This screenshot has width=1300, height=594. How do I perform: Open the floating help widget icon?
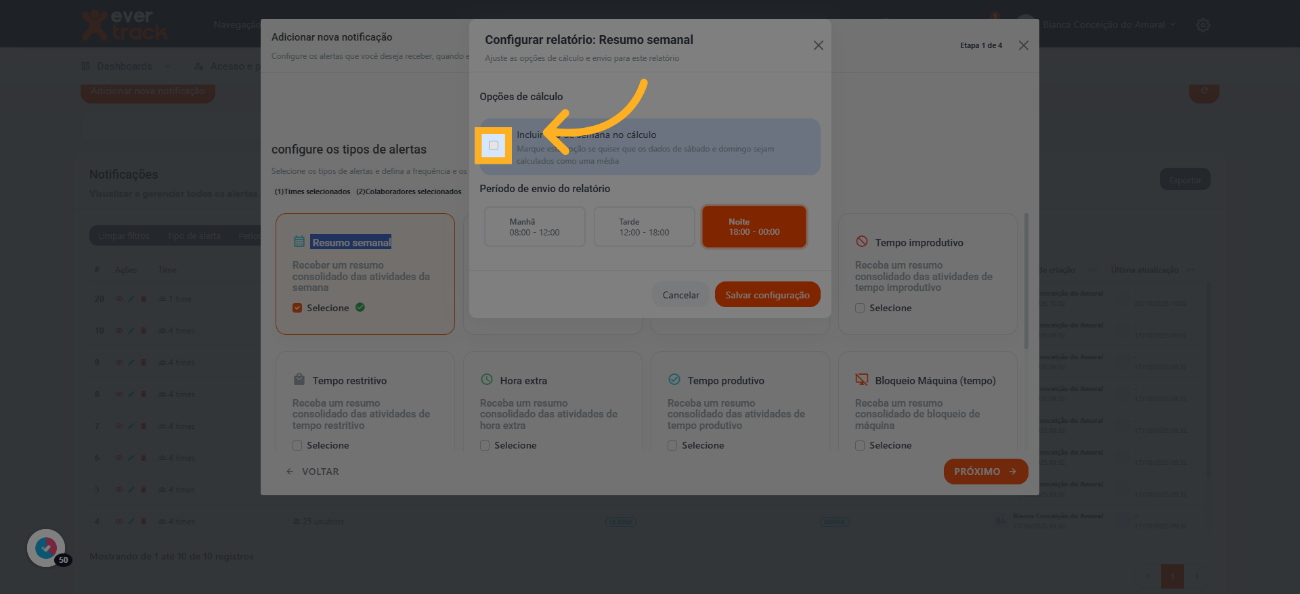tap(45, 548)
